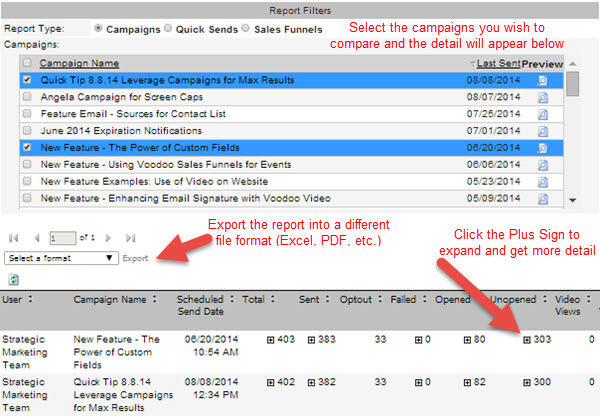The width and height of the screenshot is (600, 416).
Task: Uncheck New Feature - Power of Custom Fields
Action: coord(26,148)
